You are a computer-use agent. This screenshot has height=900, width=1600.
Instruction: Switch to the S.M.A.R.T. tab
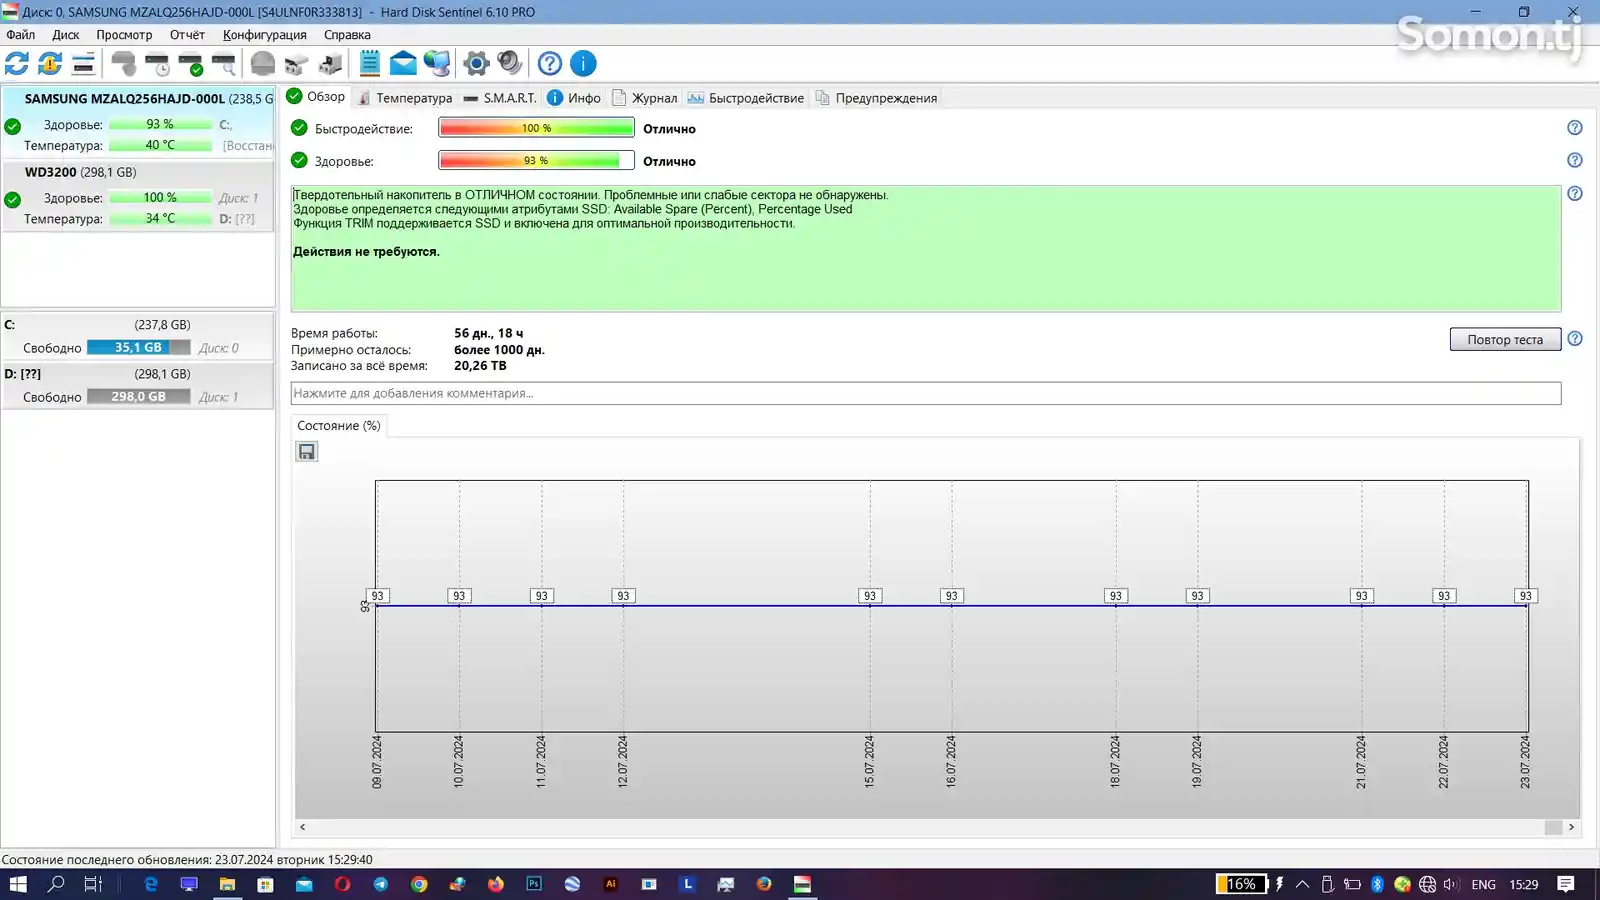pyautogui.click(x=500, y=98)
